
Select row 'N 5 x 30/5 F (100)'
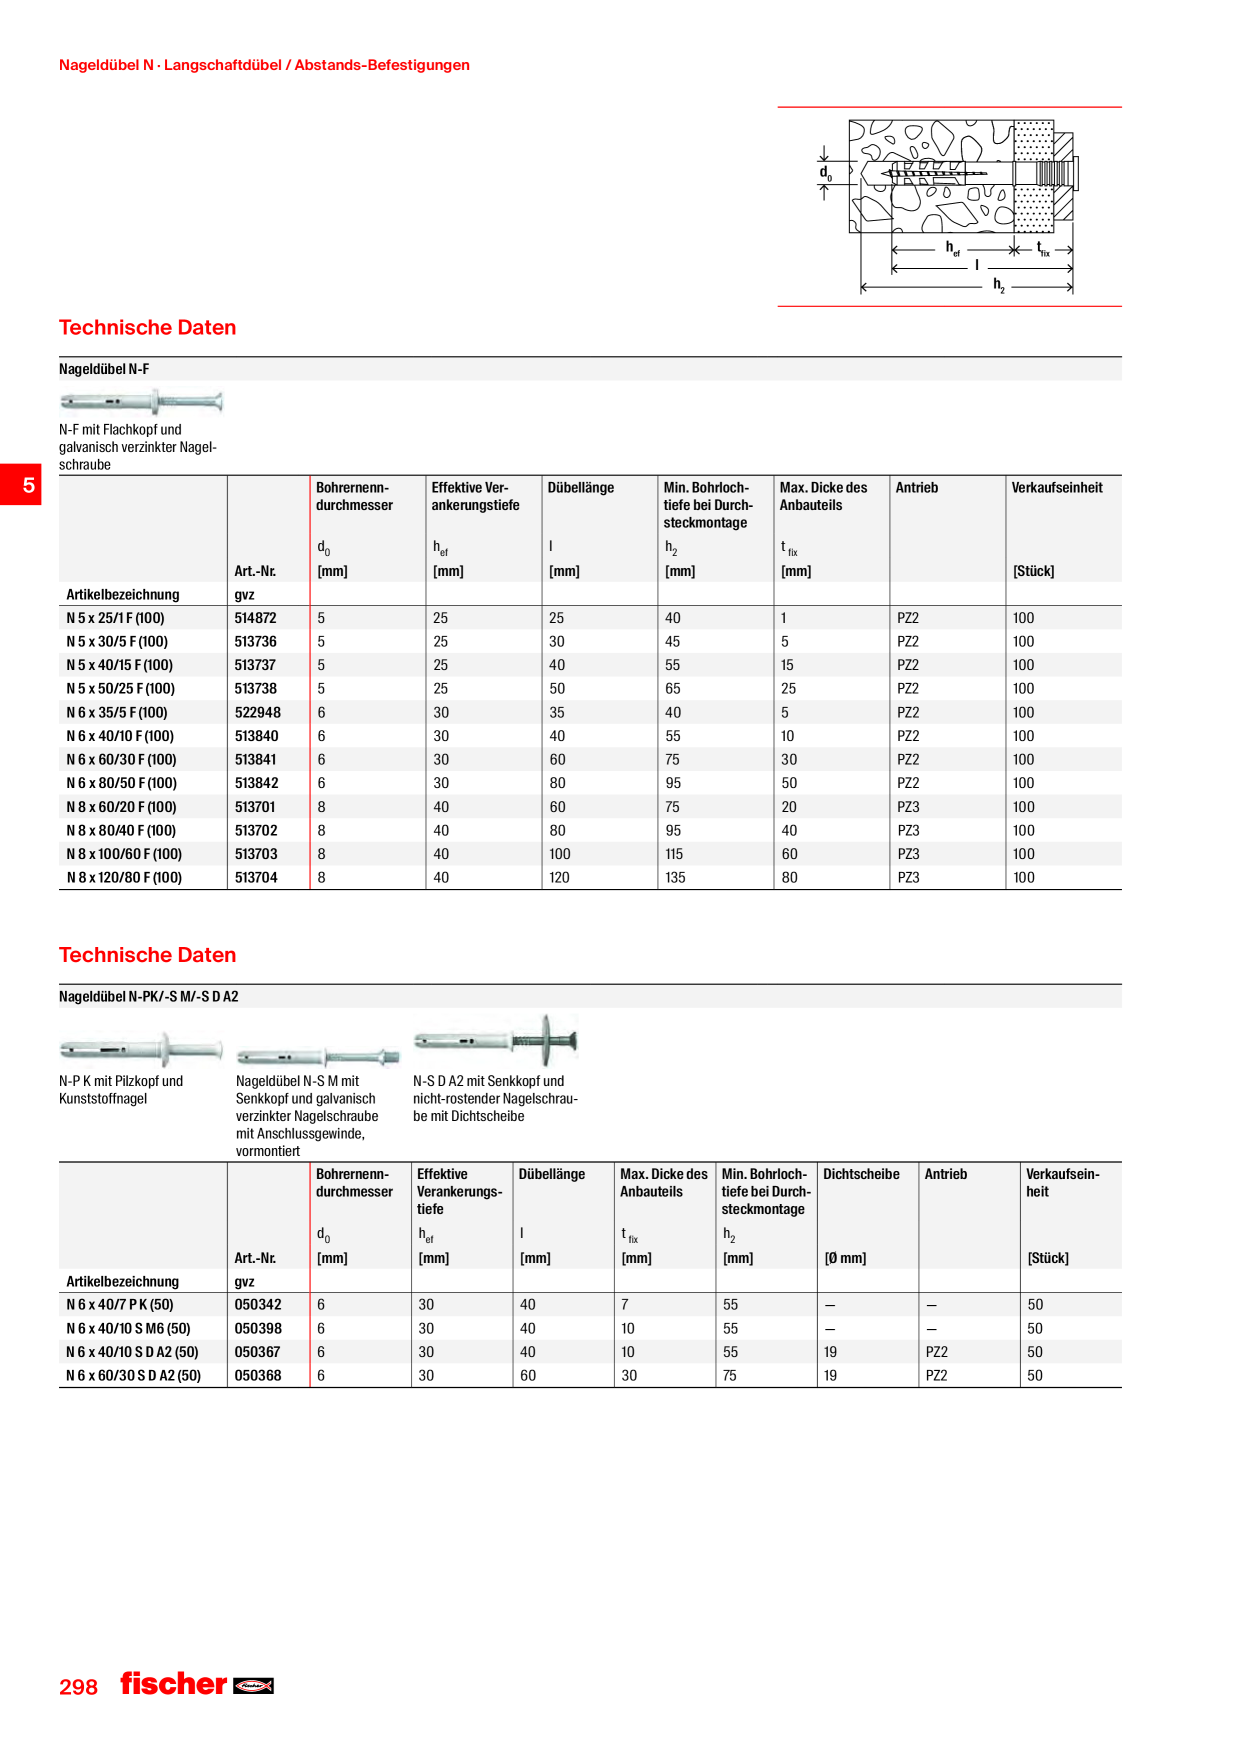[590, 642]
